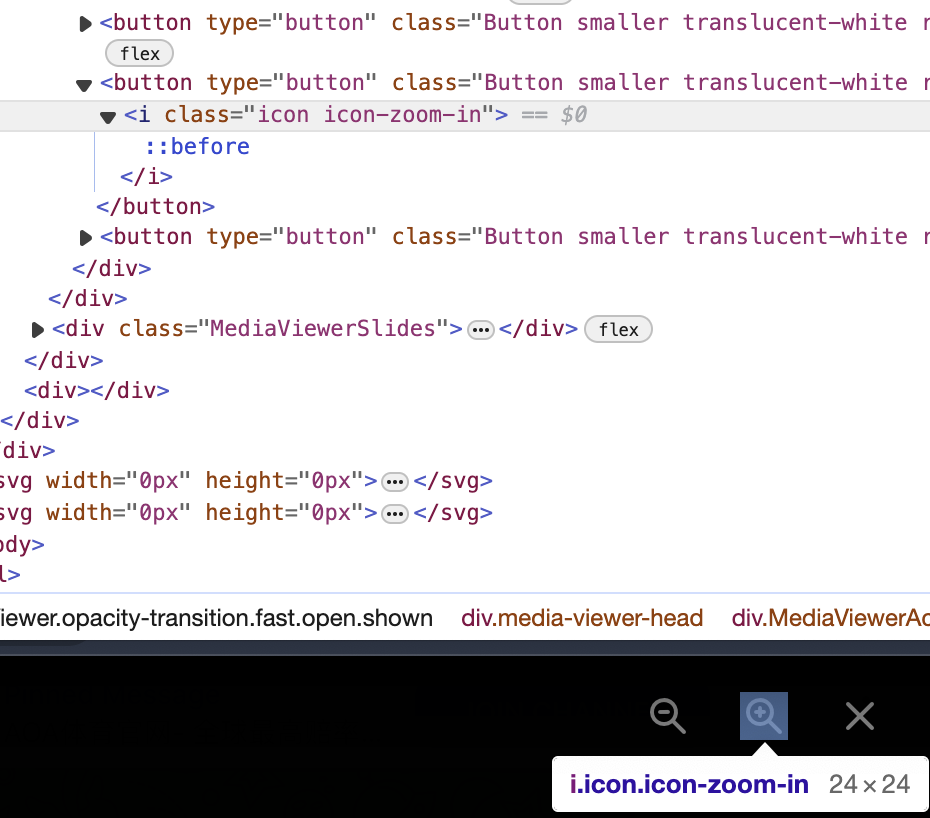Toggle the flex badge beside MediaViewerSlides div
This screenshot has width=930, height=818.
tap(618, 329)
